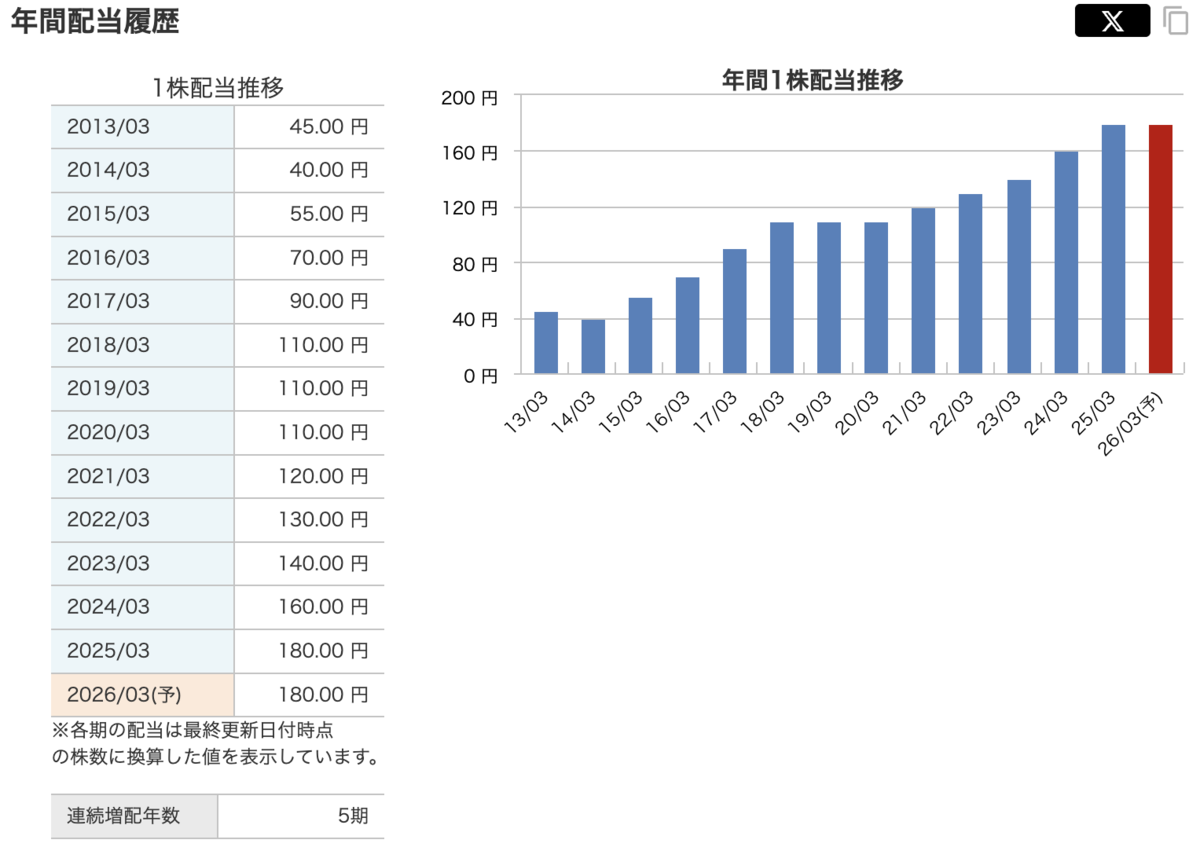Click the 200 円 axis label
1200x847 pixels.
click(469, 97)
